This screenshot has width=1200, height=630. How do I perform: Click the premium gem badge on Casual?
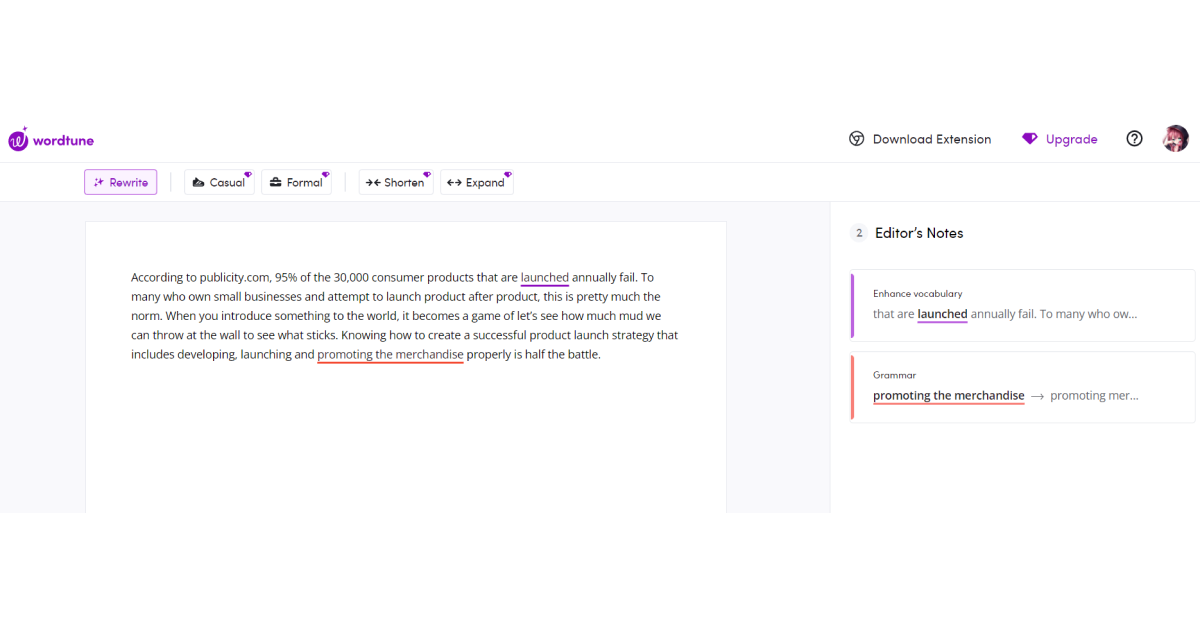(x=248, y=174)
